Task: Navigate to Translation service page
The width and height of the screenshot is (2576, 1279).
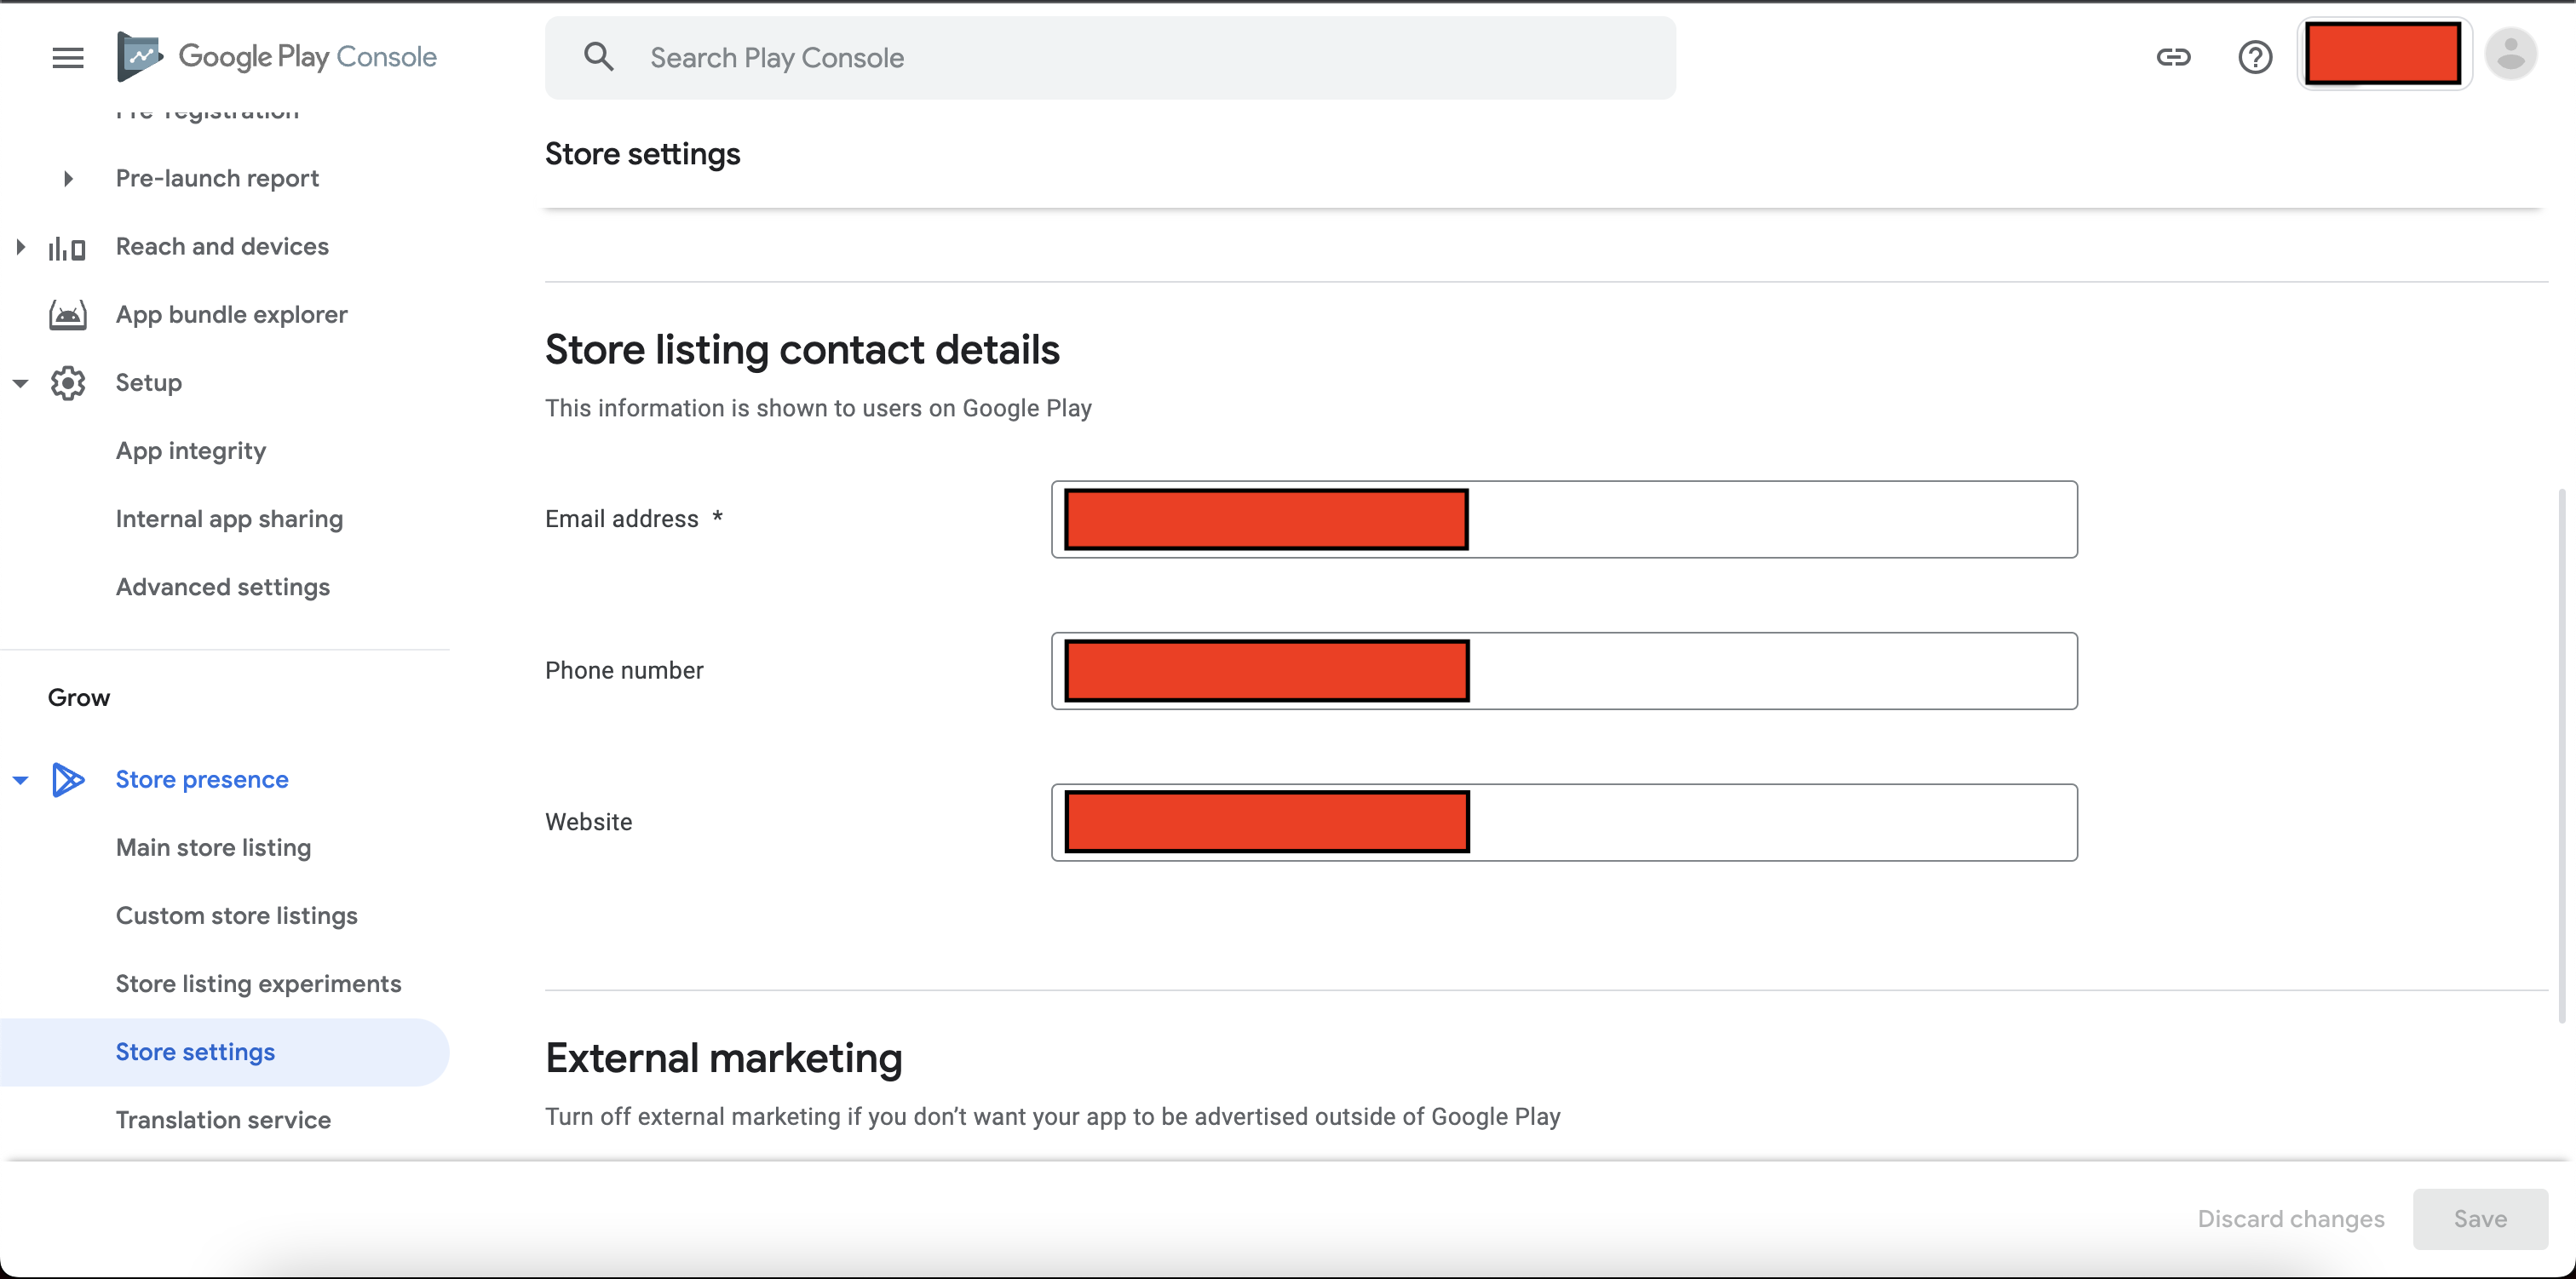Action: coord(223,1118)
